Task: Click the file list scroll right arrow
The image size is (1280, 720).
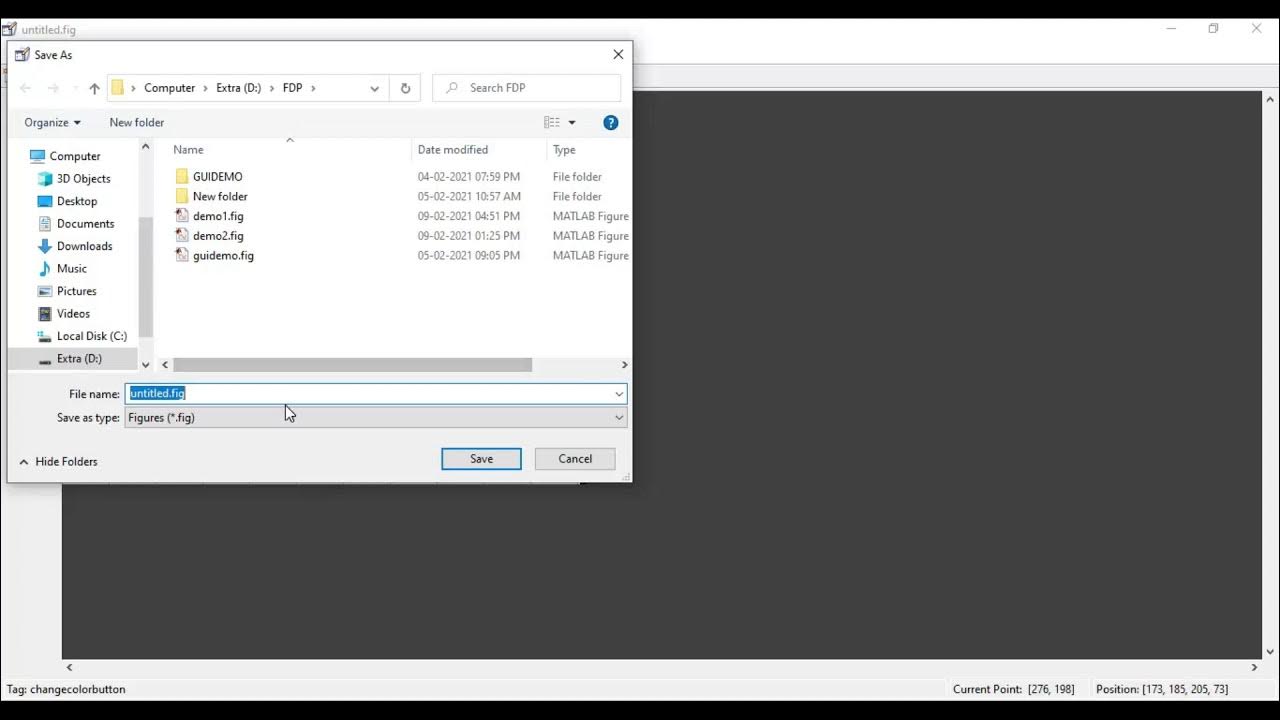Action: click(x=624, y=365)
